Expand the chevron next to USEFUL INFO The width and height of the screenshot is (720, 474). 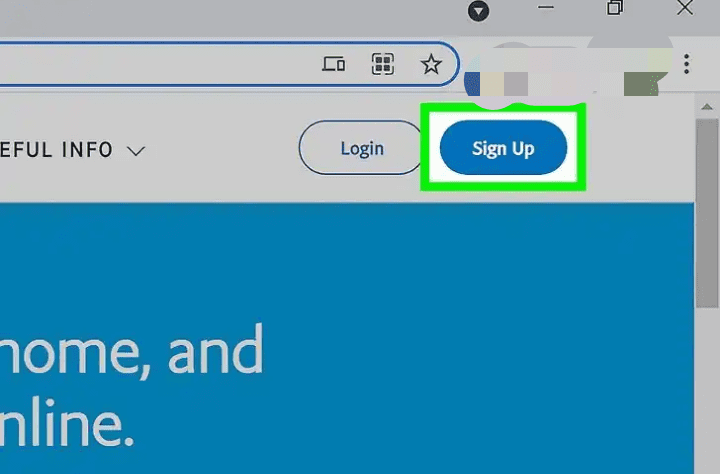[x=136, y=151]
